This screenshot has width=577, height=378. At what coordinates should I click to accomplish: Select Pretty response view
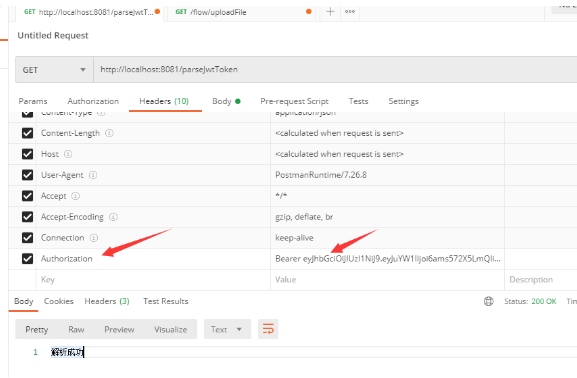(x=36, y=329)
